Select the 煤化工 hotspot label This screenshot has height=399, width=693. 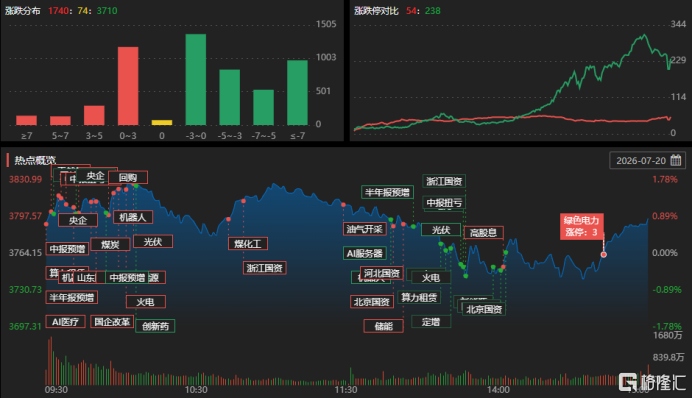point(248,243)
